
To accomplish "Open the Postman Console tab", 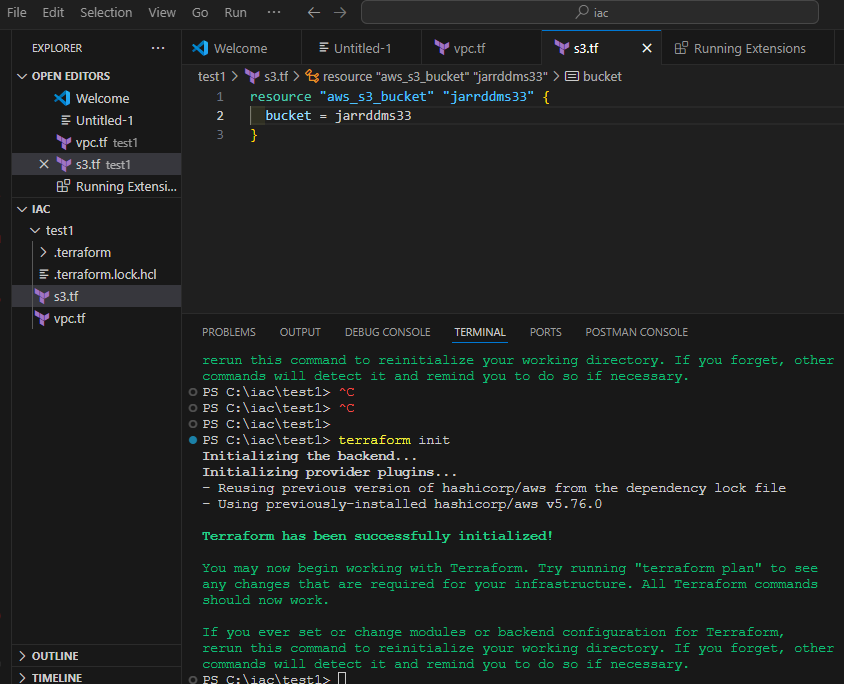I will point(636,332).
